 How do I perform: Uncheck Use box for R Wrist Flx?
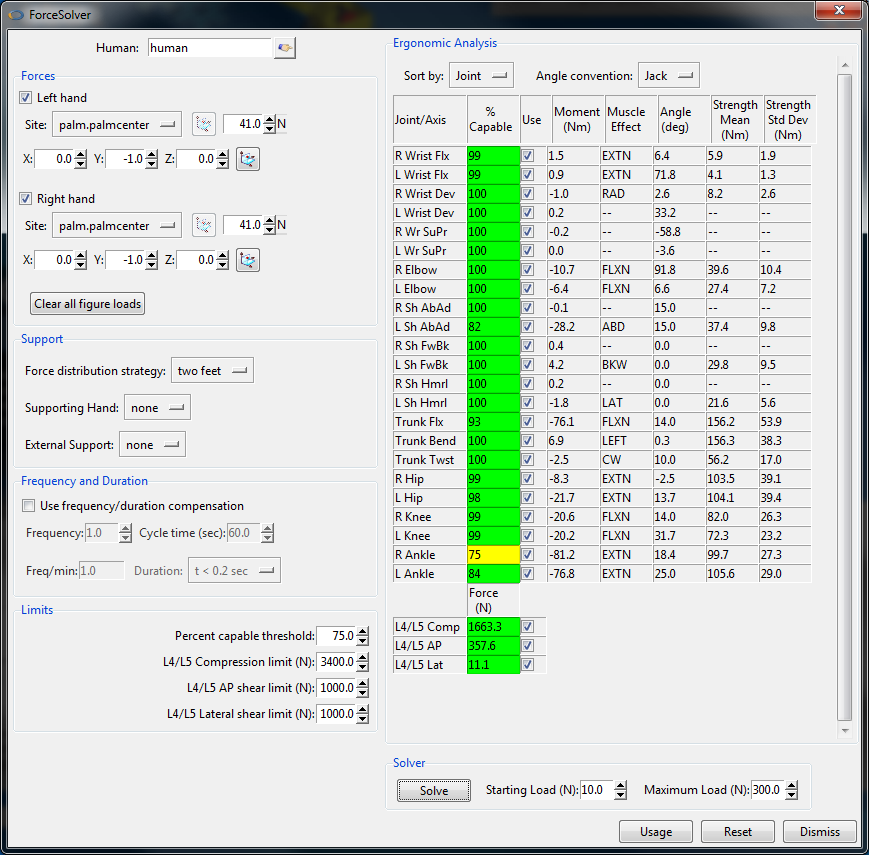tap(528, 156)
